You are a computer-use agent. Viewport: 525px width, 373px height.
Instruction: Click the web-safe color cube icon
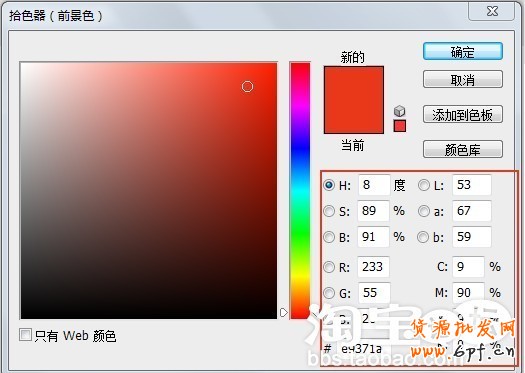tap(399, 111)
